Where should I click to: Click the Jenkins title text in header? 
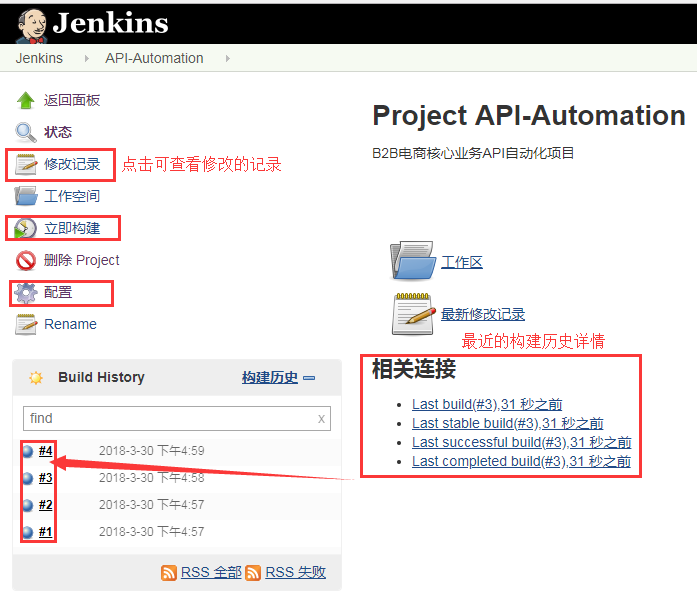110,22
